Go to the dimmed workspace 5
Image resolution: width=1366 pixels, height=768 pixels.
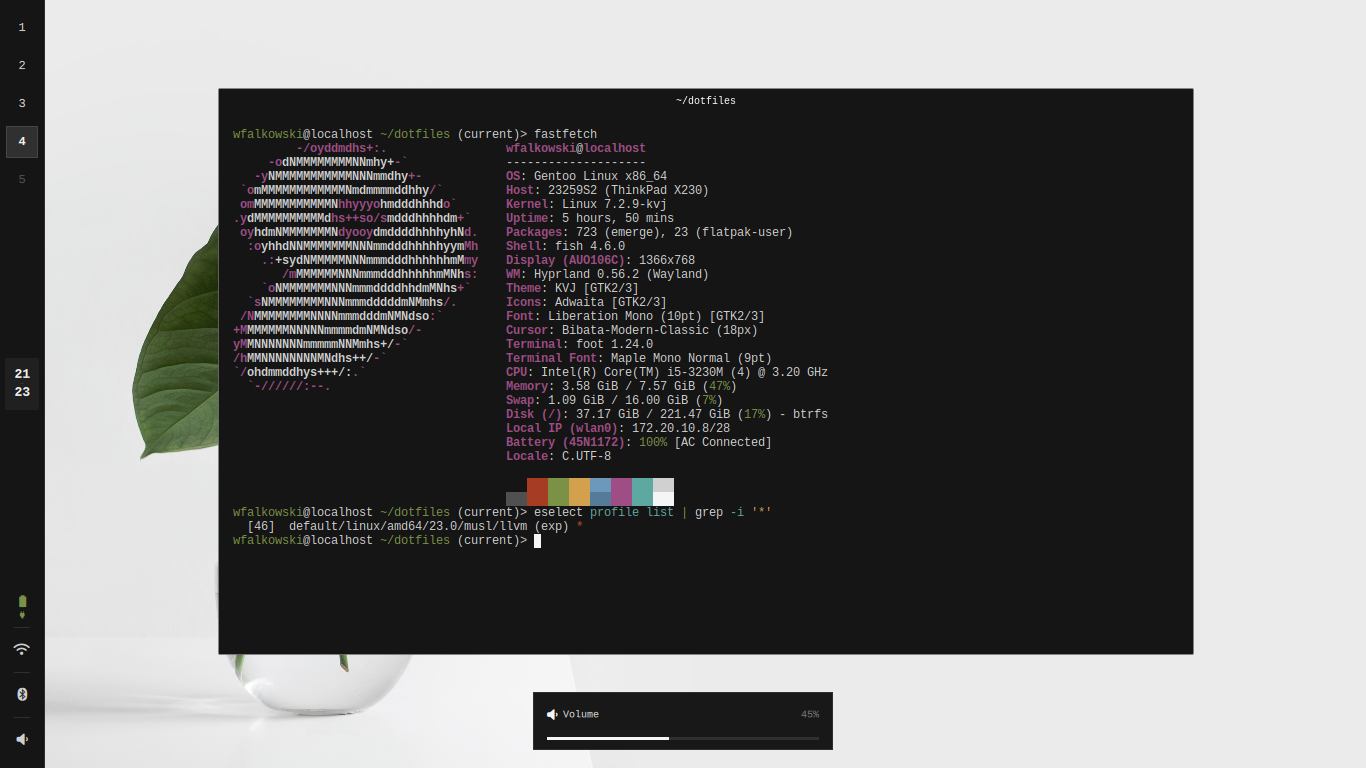(x=22, y=180)
